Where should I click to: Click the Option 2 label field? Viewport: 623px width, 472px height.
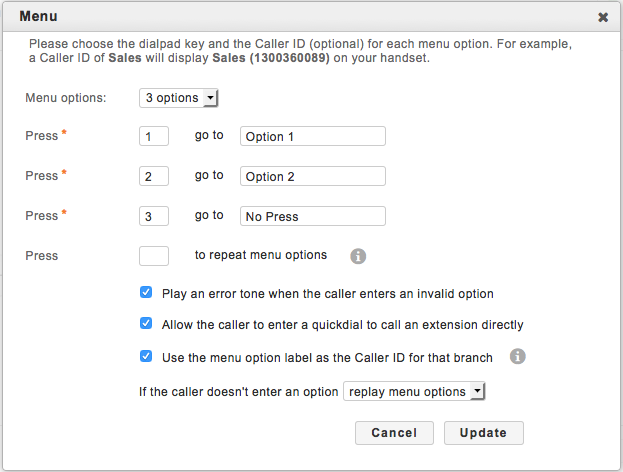(312, 176)
